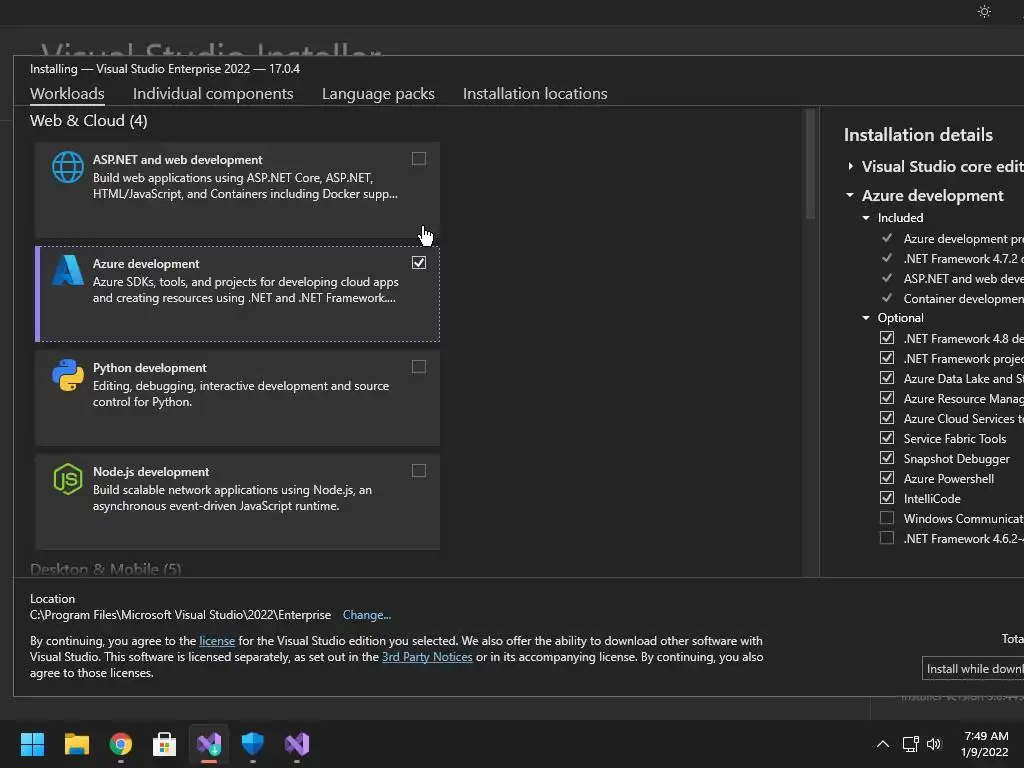Check the Windows Communication option
The width and height of the screenshot is (1024, 768).
(886, 518)
